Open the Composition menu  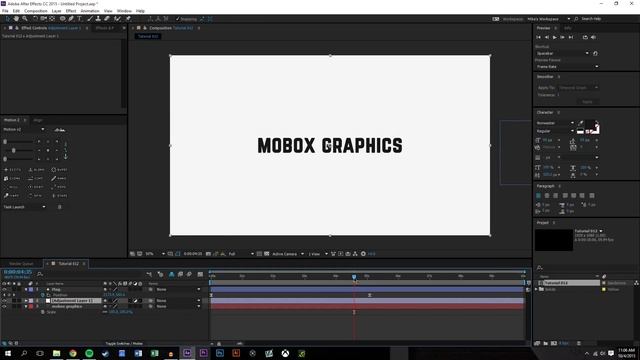point(36,11)
